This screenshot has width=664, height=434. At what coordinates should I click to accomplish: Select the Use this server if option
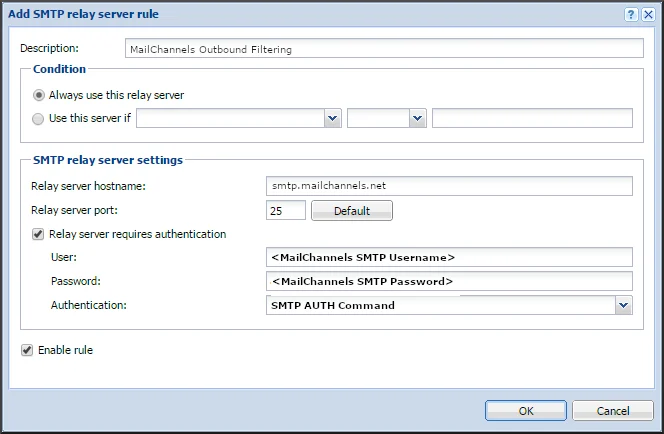tap(38, 119)
